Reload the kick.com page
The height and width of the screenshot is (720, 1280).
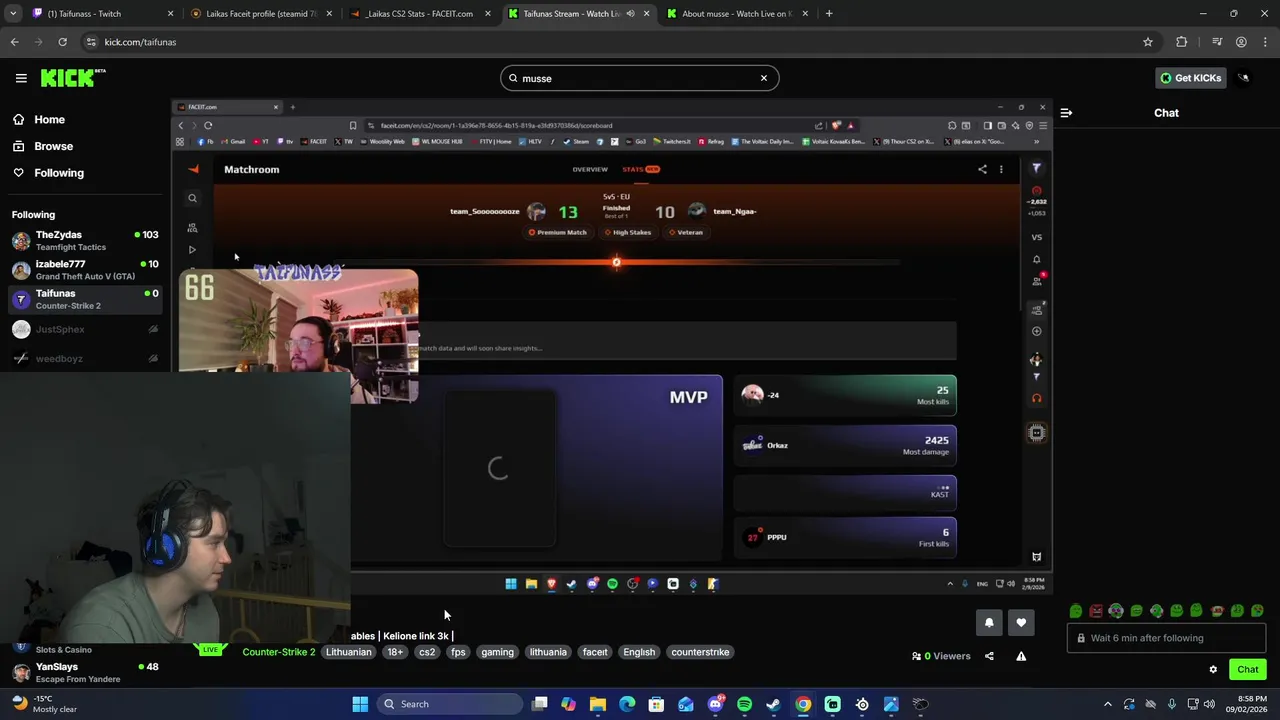click(62, 42)
